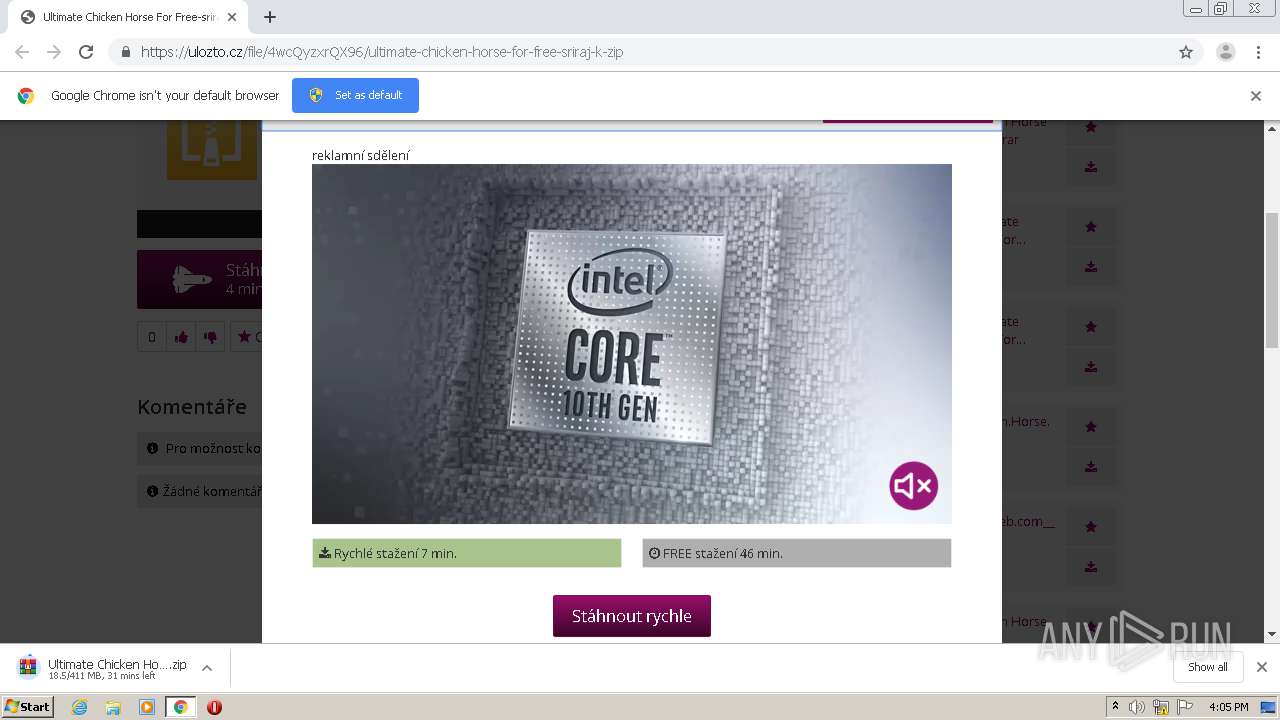Star the first related file
Image resolution: width=1280 pixels, height=720 pixels.
pyautogui.click(x=1091, y=127)
